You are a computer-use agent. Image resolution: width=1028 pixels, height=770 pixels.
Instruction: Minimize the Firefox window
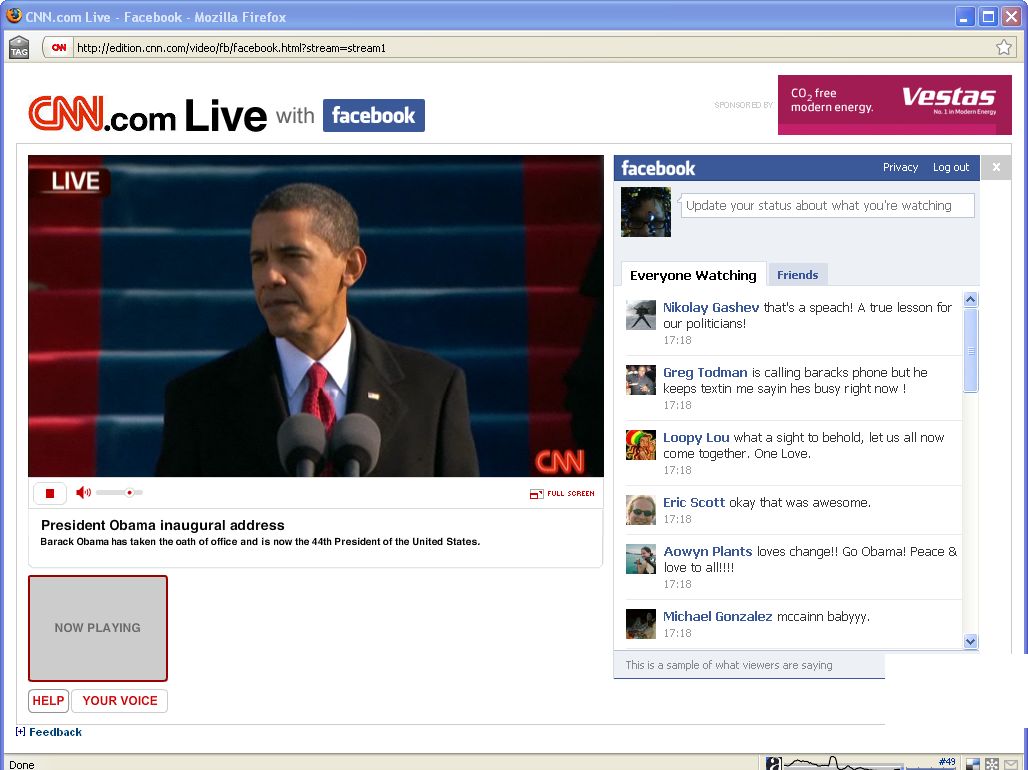pos(964,16)
